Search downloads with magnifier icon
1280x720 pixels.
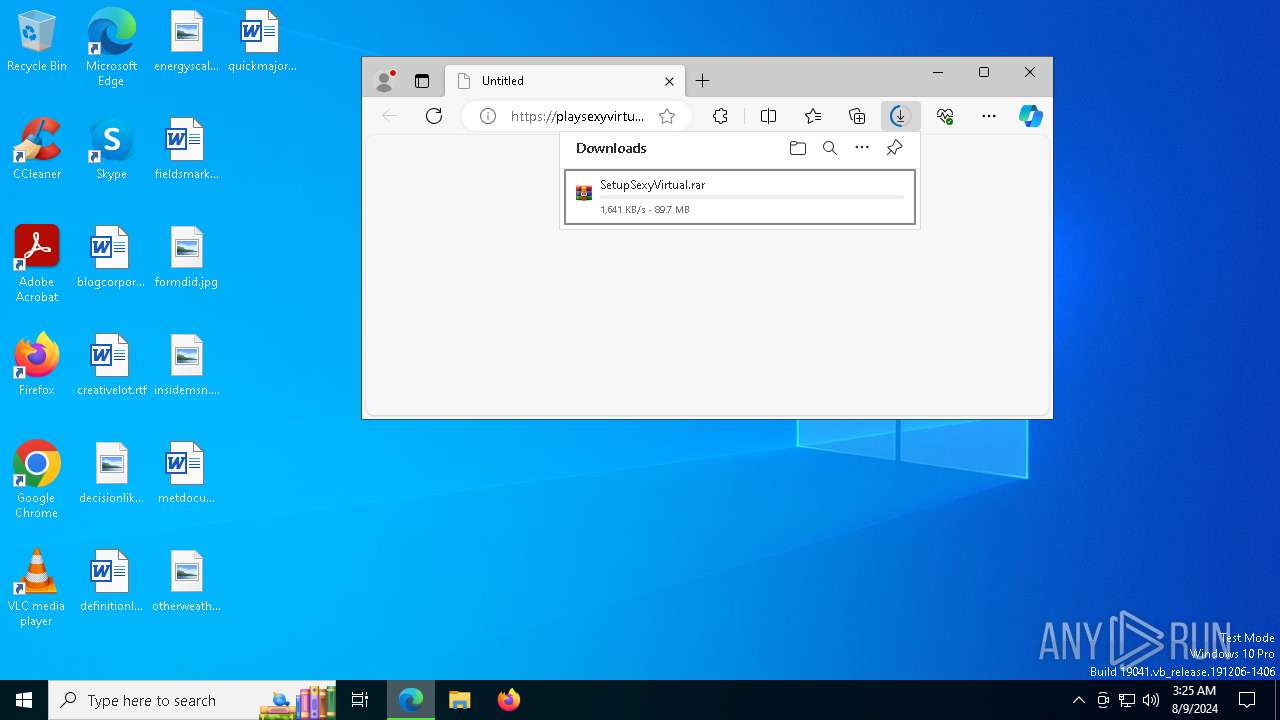click(830, 148)
